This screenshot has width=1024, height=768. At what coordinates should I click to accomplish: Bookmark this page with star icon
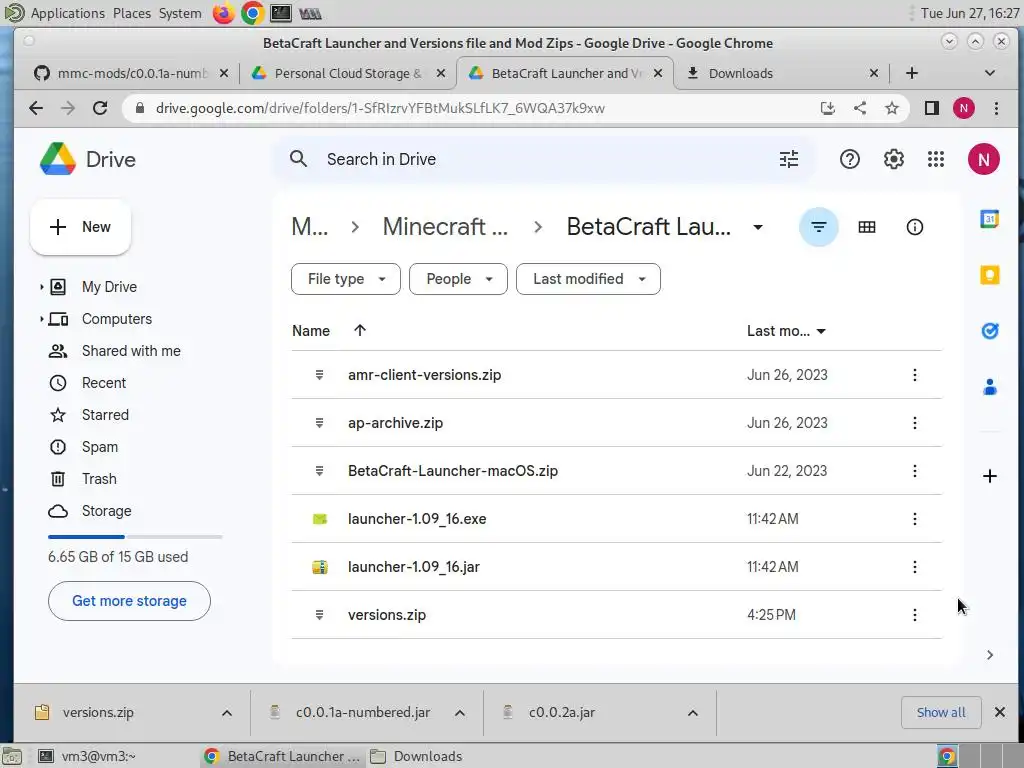pos(891,108)
